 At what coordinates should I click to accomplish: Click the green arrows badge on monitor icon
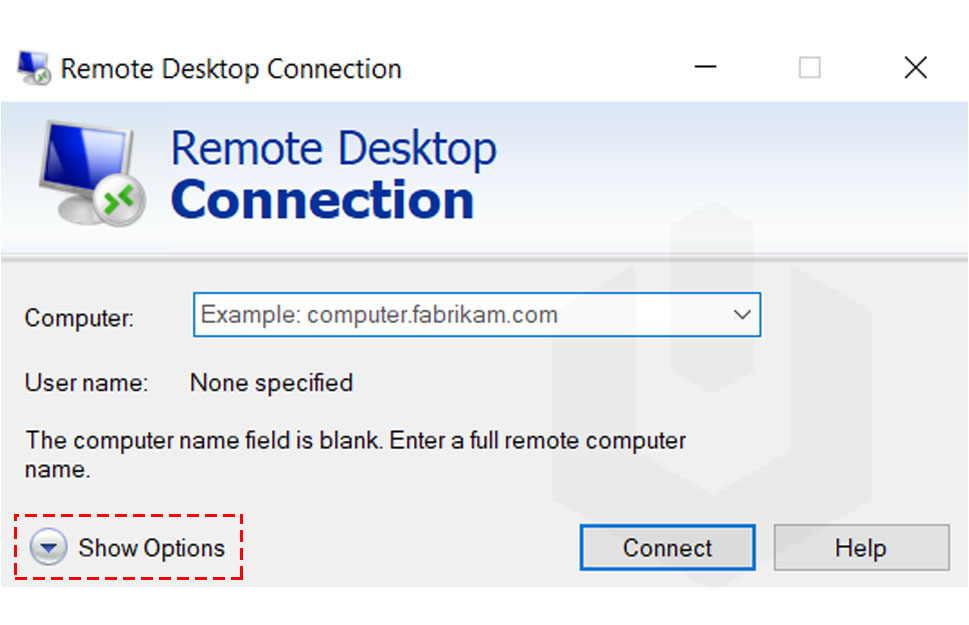coord(120,200)
